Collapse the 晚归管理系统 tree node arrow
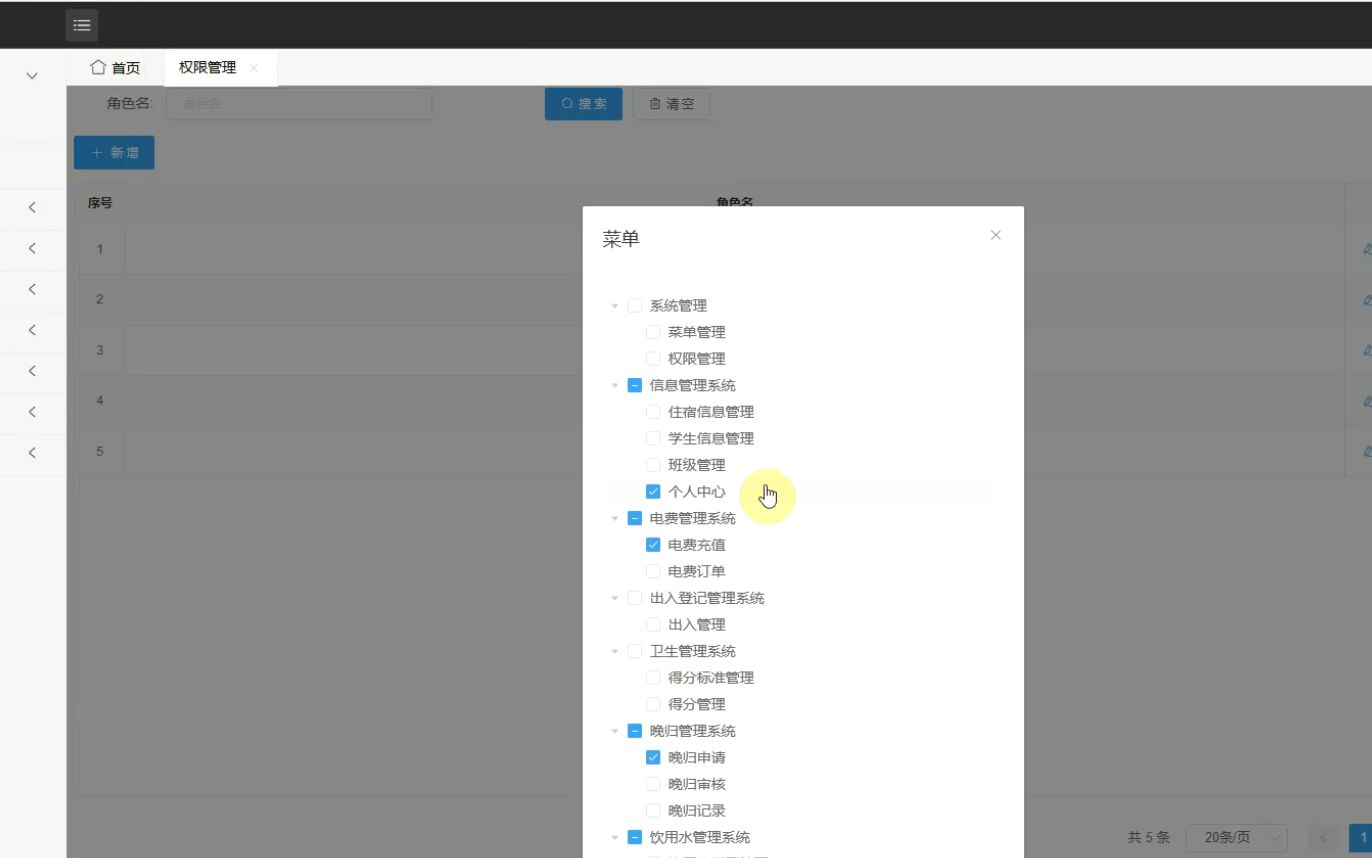1372x858 pixels. tap(615, 731)
